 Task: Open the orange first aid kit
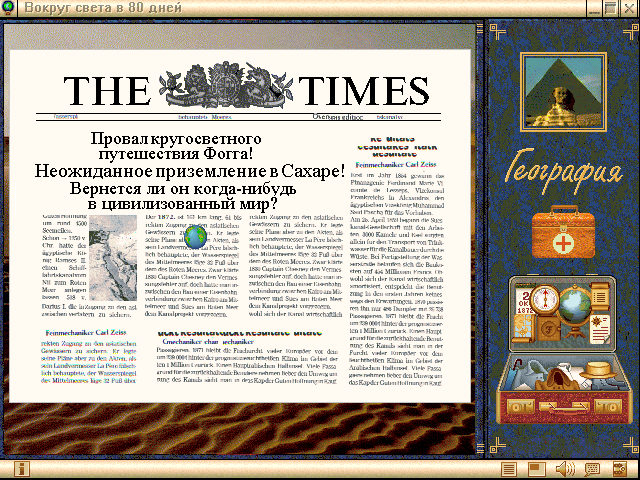[563, 232]
